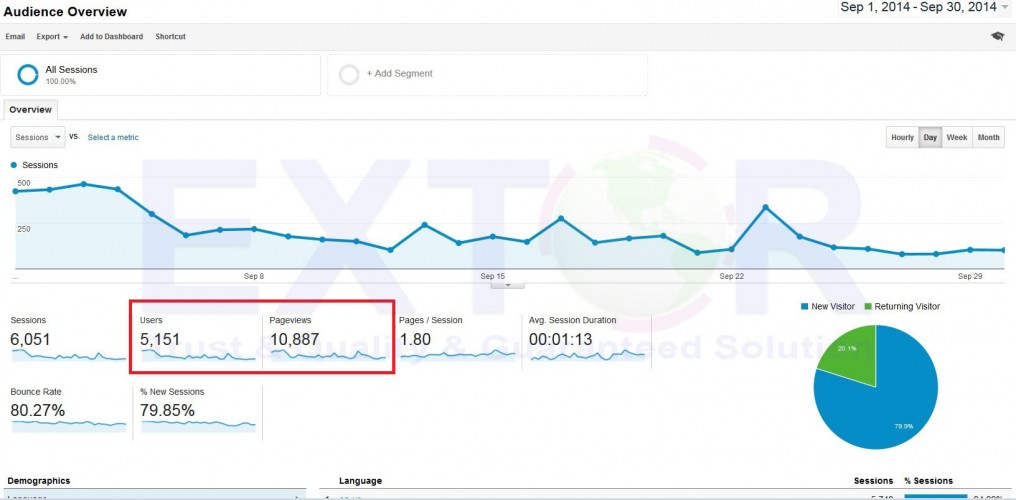The width and height of the screenshot is (1016, 500).
Task: Switch chart granularity to Hourly
Action: [x=902, y=137]
